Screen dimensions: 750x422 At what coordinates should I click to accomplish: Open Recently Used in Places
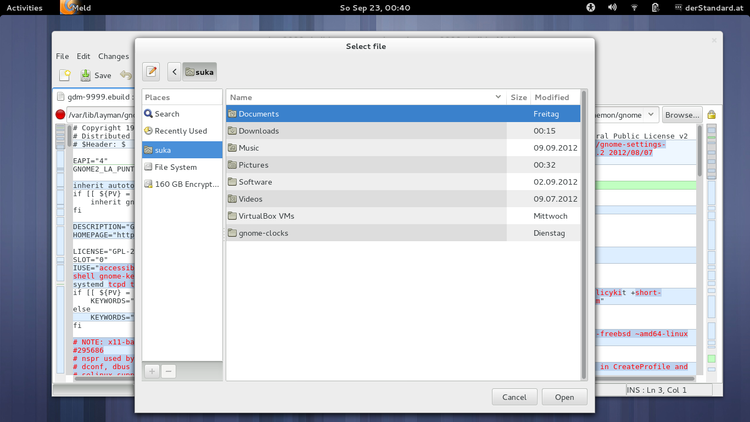180,131
